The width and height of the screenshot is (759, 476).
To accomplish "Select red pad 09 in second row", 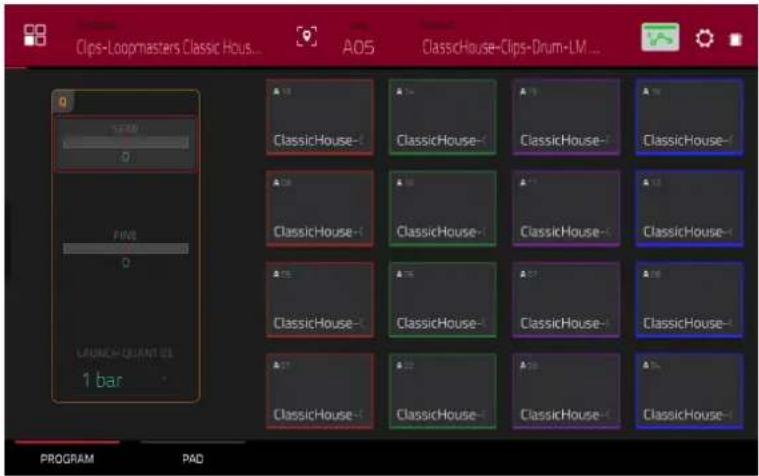I will click(x=320, y=209).
